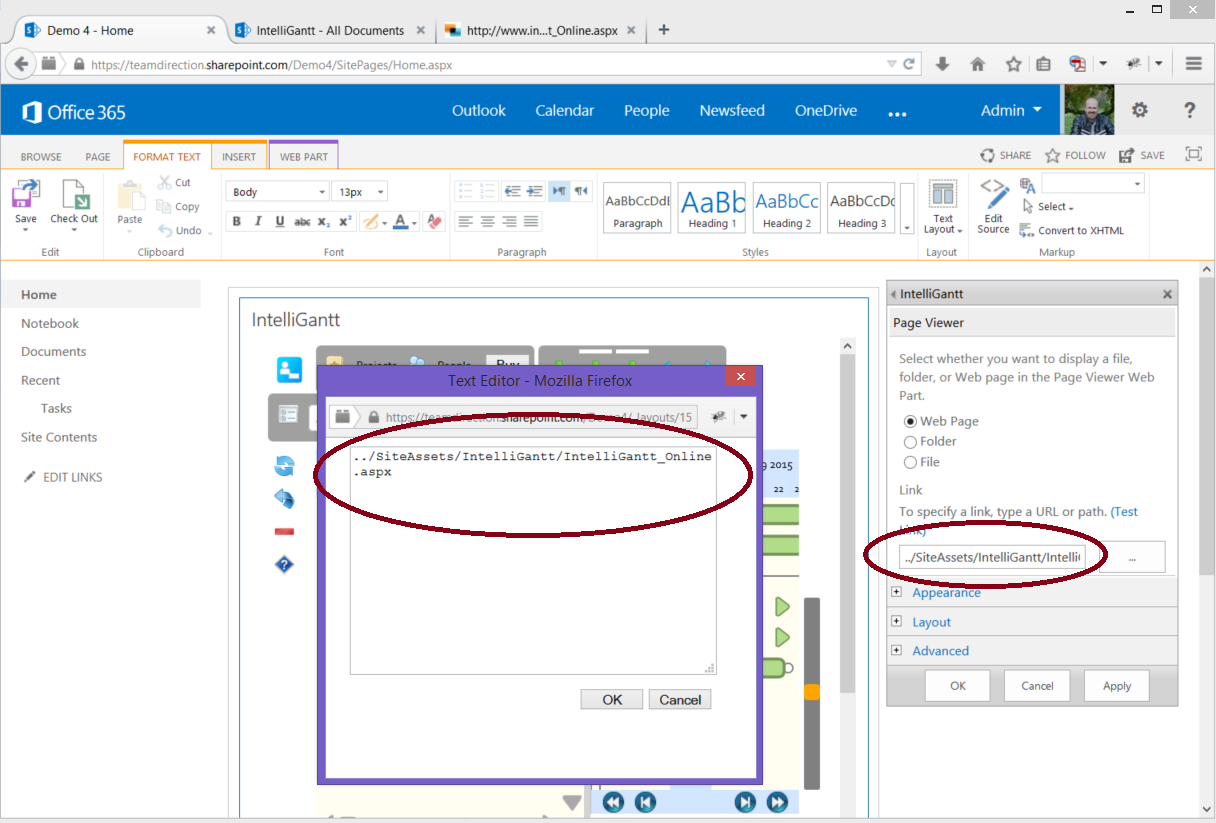
Task: Apply the Heading 1 style
Action: coord(711,208)
